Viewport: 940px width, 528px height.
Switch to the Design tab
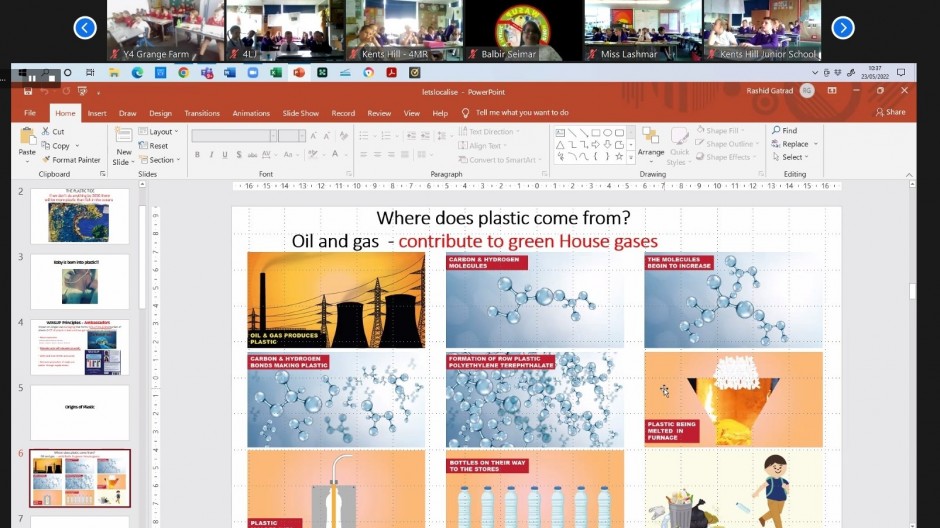coord(160,113)
